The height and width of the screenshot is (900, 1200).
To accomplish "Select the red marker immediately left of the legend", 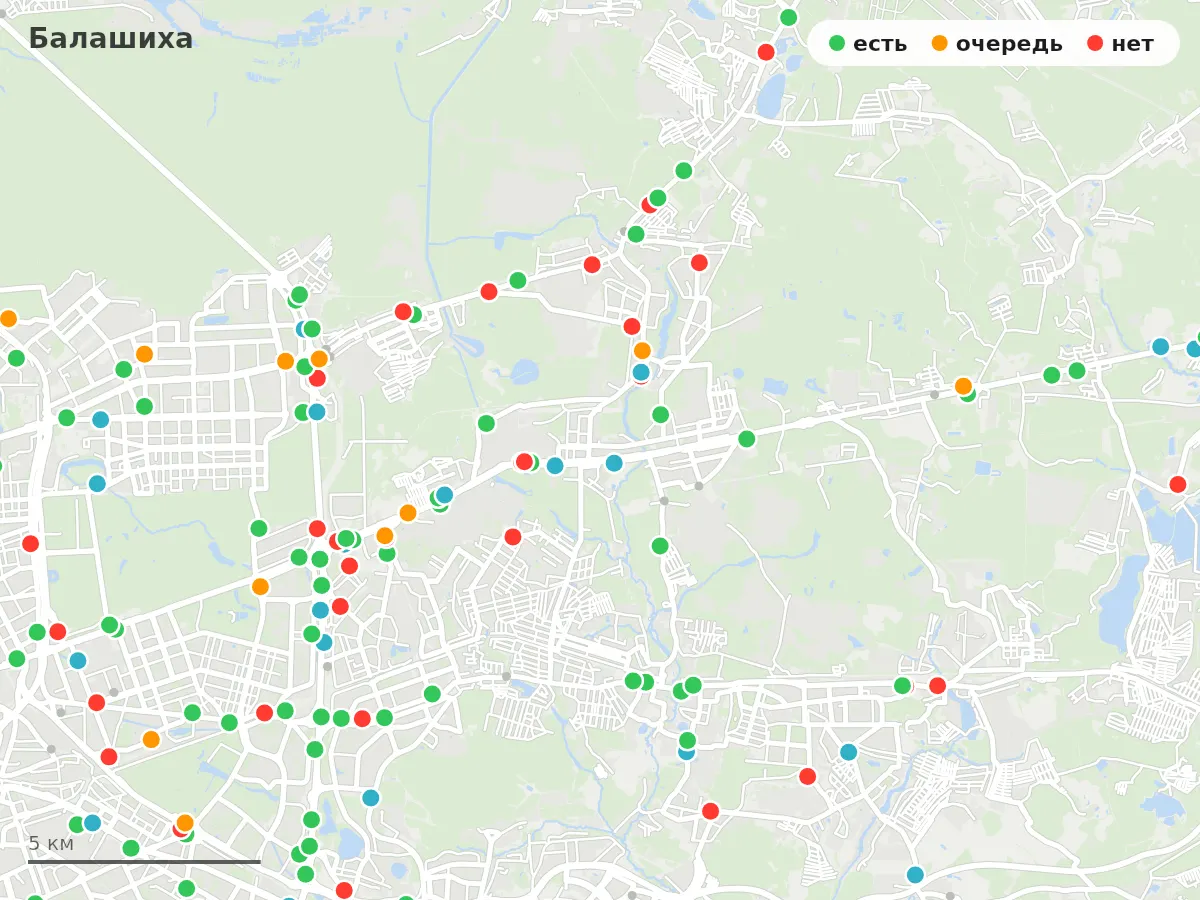I will [x=766, y=52].
